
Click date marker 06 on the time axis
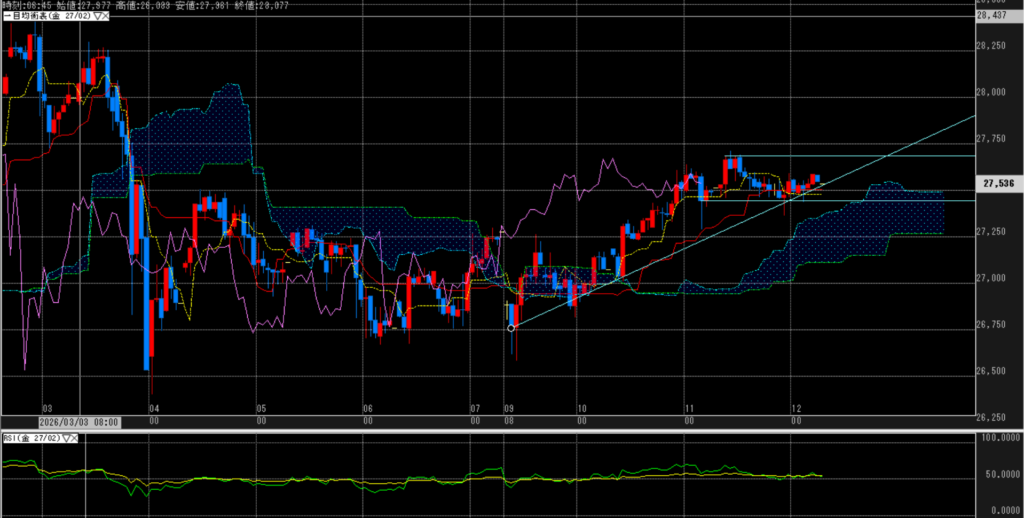tap(367, 409)
